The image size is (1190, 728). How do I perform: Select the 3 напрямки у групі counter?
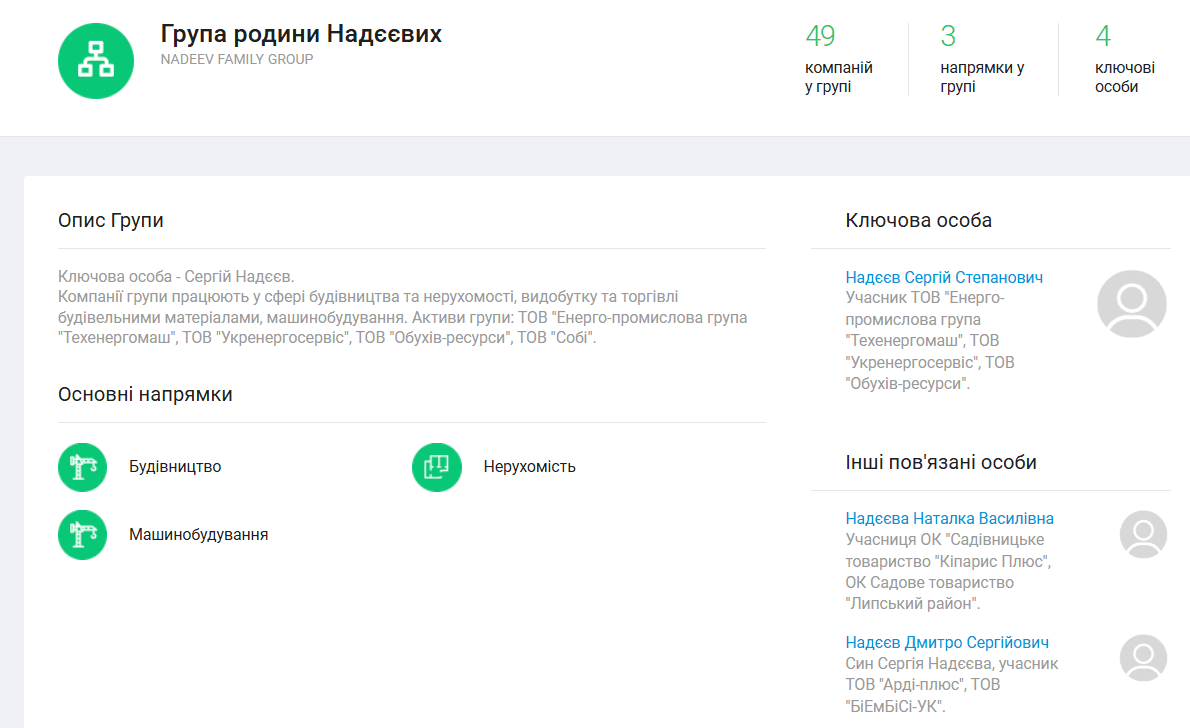click(x=981, y=60)
